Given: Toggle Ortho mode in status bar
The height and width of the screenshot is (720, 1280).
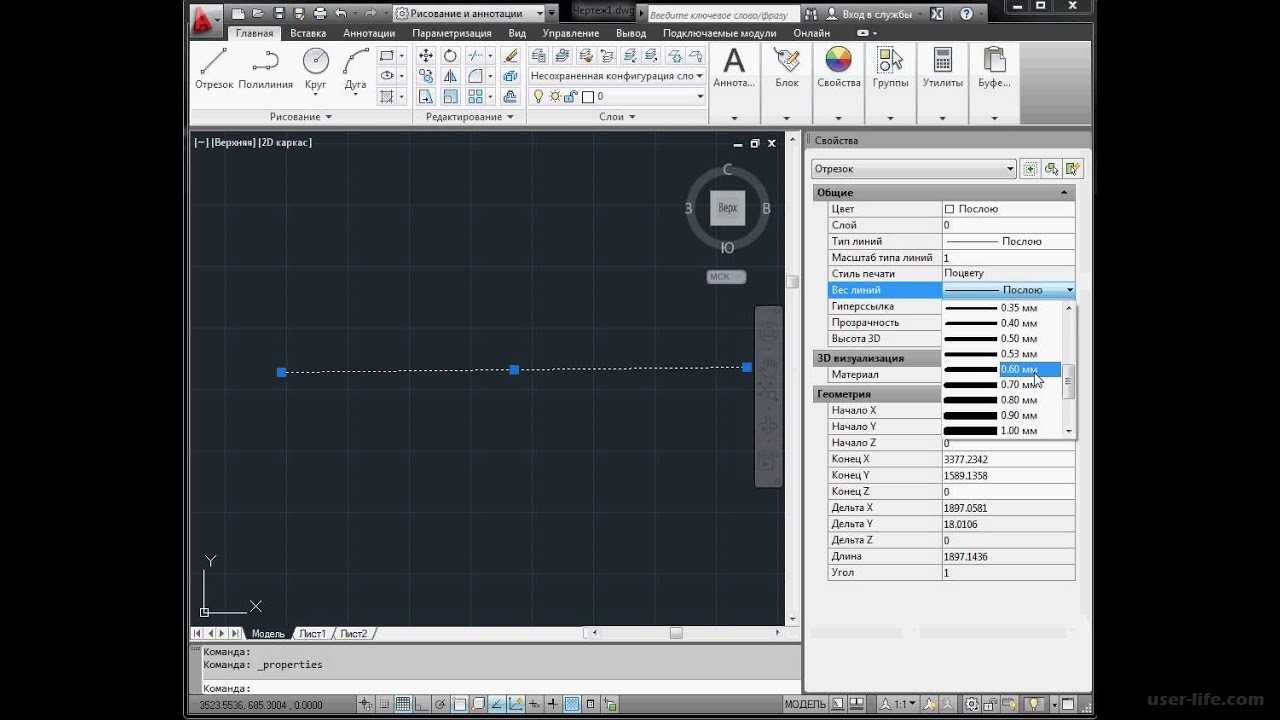Looking at the screenshot, I should point(422,704).
